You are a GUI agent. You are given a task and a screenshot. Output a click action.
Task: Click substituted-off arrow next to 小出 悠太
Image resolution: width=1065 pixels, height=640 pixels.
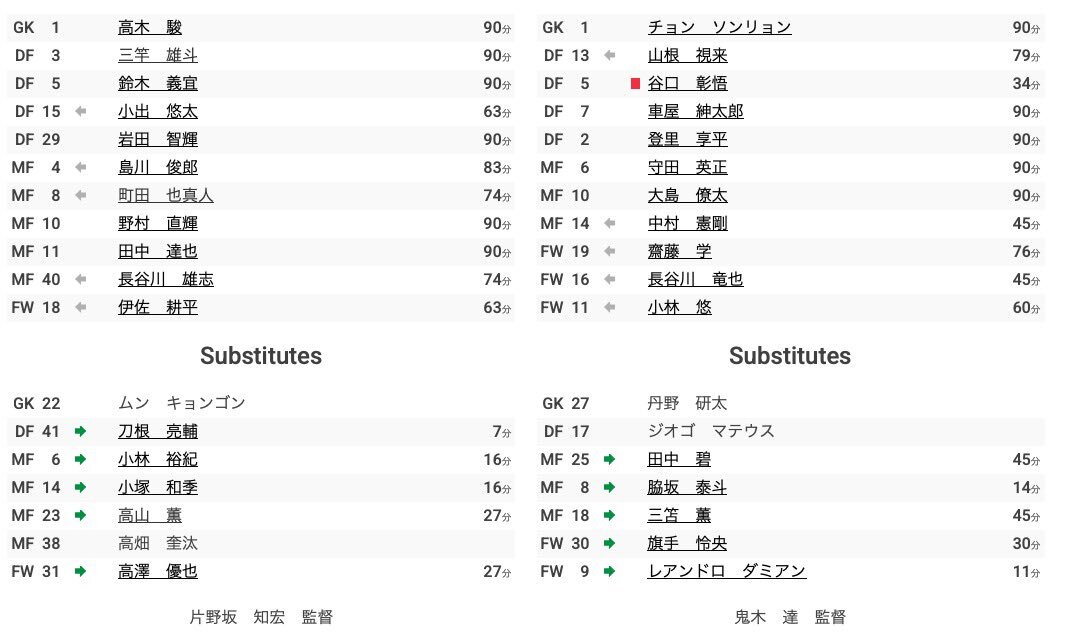[x=81, y=112]
